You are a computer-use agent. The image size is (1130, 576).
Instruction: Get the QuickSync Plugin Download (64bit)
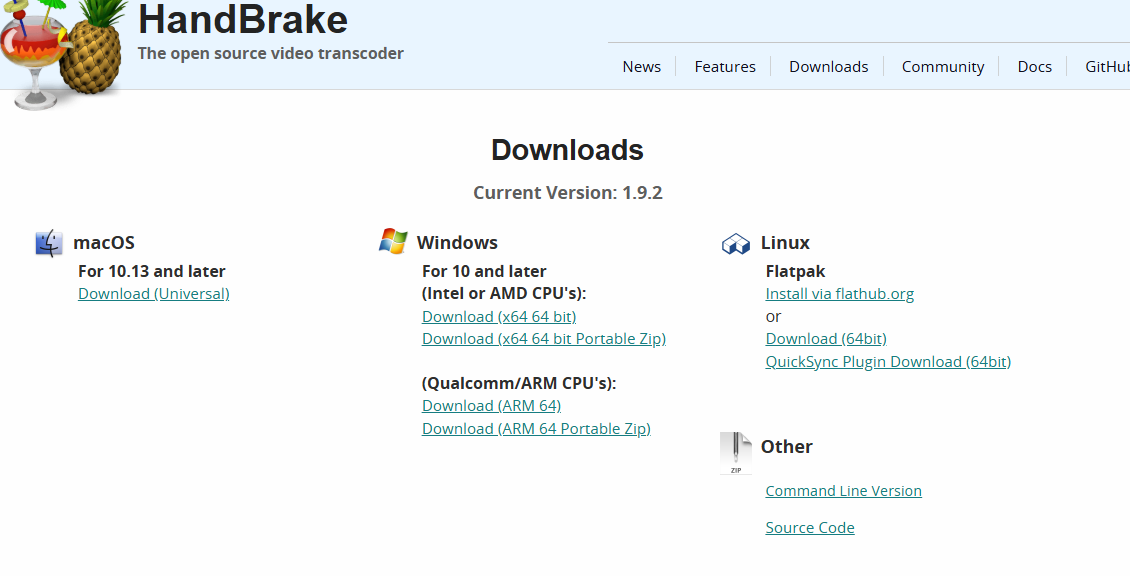pos(888,362)
